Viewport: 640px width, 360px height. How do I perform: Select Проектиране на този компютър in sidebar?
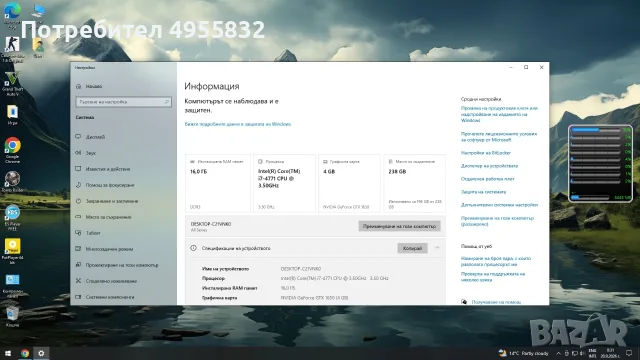(x=122, y=265)
